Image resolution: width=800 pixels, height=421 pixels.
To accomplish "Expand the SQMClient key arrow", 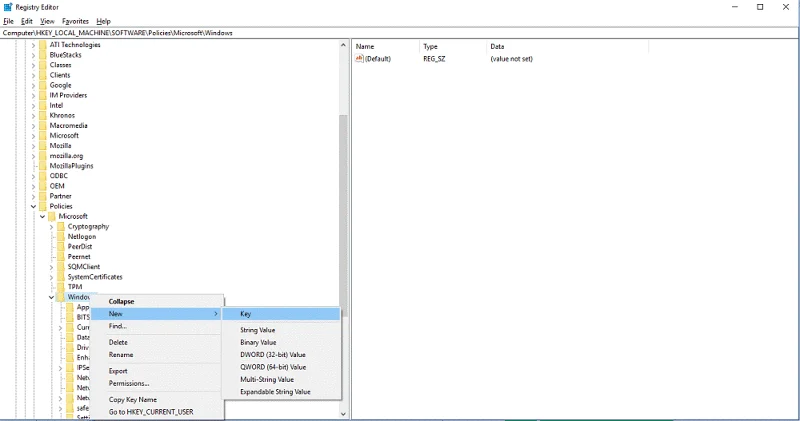I will [x=52, y=267].
